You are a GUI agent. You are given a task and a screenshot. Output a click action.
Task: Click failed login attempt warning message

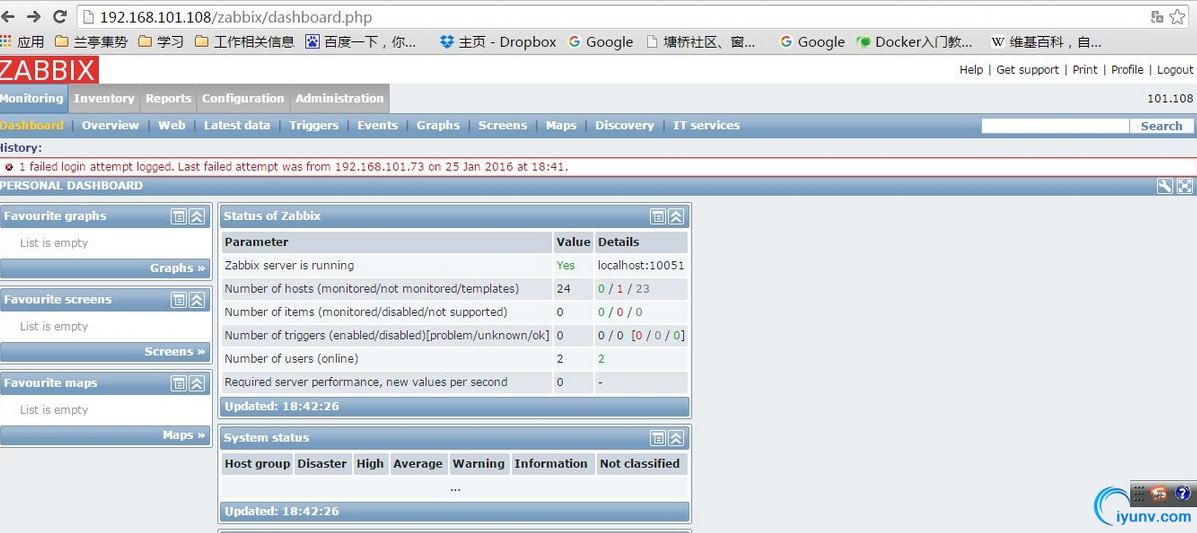tap(294, 166)
